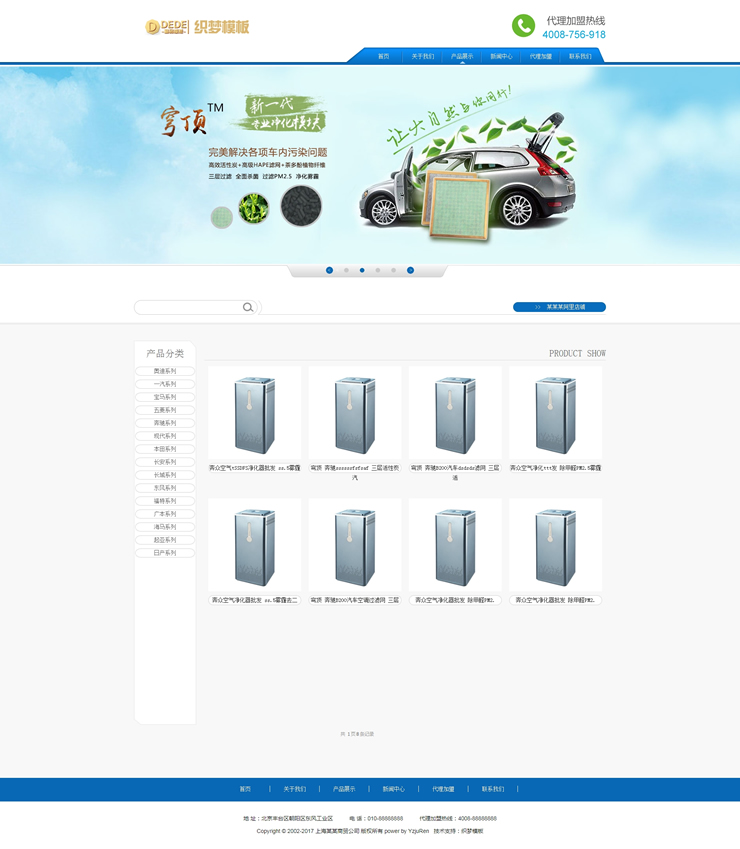Click 代理加盟 link in the footer bar
The width and height of the screenshot is (740, 849).
point(443,789)
